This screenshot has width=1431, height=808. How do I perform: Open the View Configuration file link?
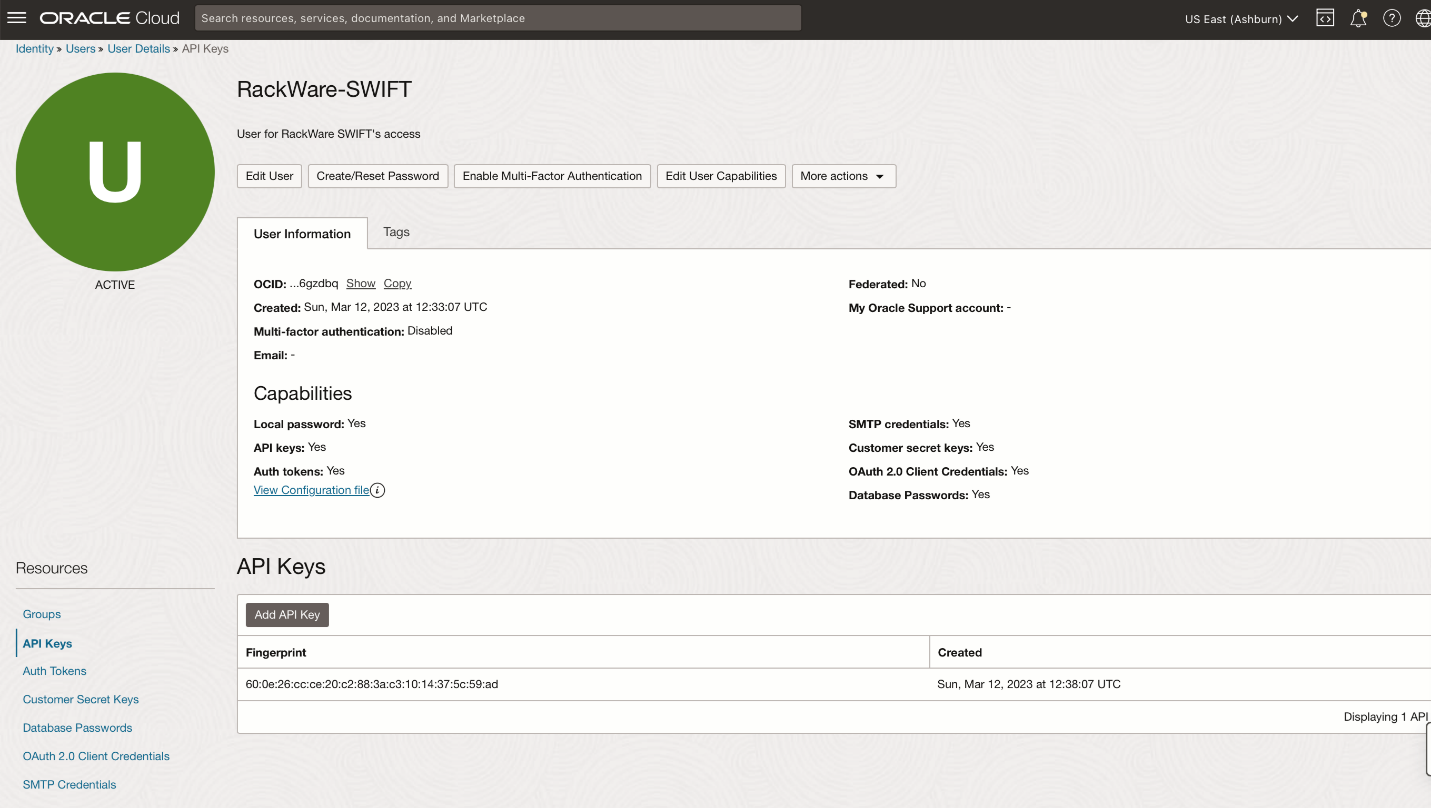click(x=311, y=490)
